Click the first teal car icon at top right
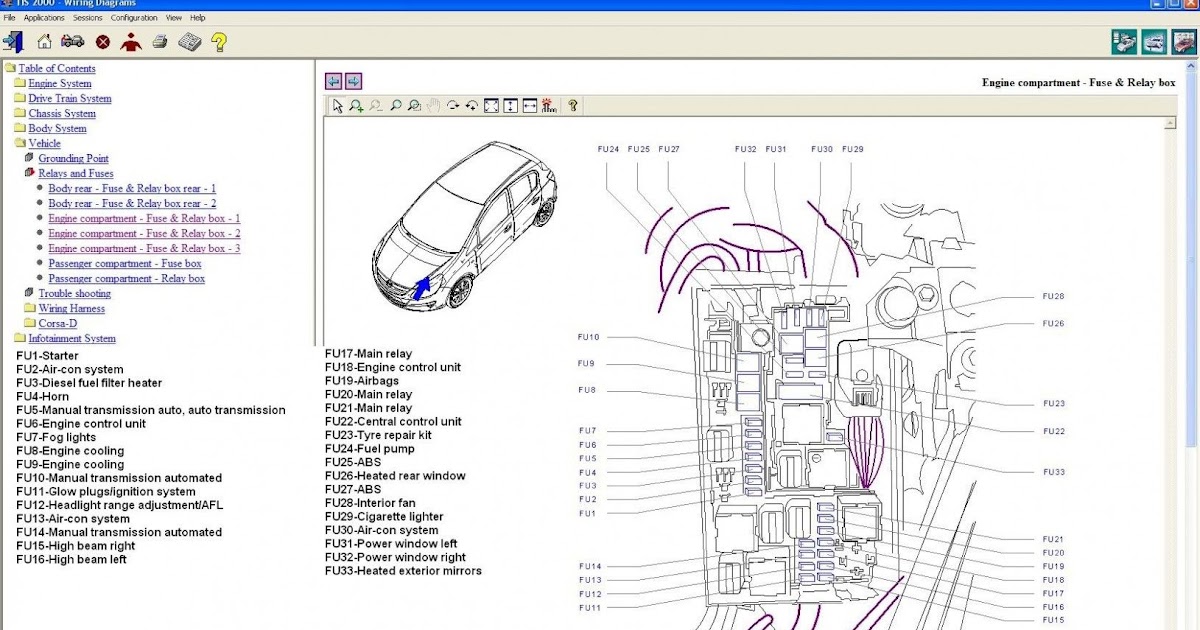Screen dimensions: 1200x630 coord(1124,42)
